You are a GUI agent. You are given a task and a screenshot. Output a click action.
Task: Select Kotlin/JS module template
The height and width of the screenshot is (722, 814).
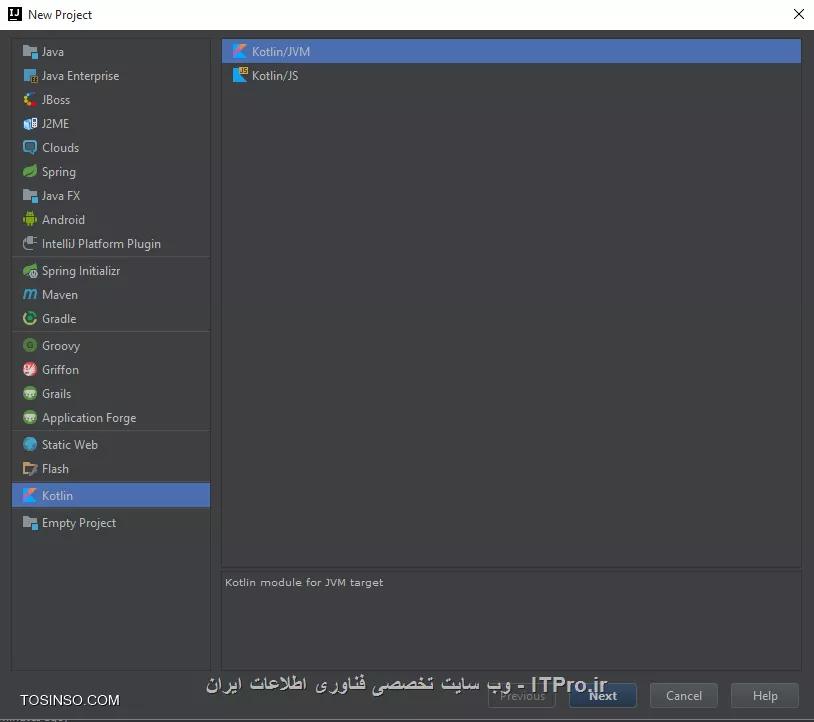(511, 75)
